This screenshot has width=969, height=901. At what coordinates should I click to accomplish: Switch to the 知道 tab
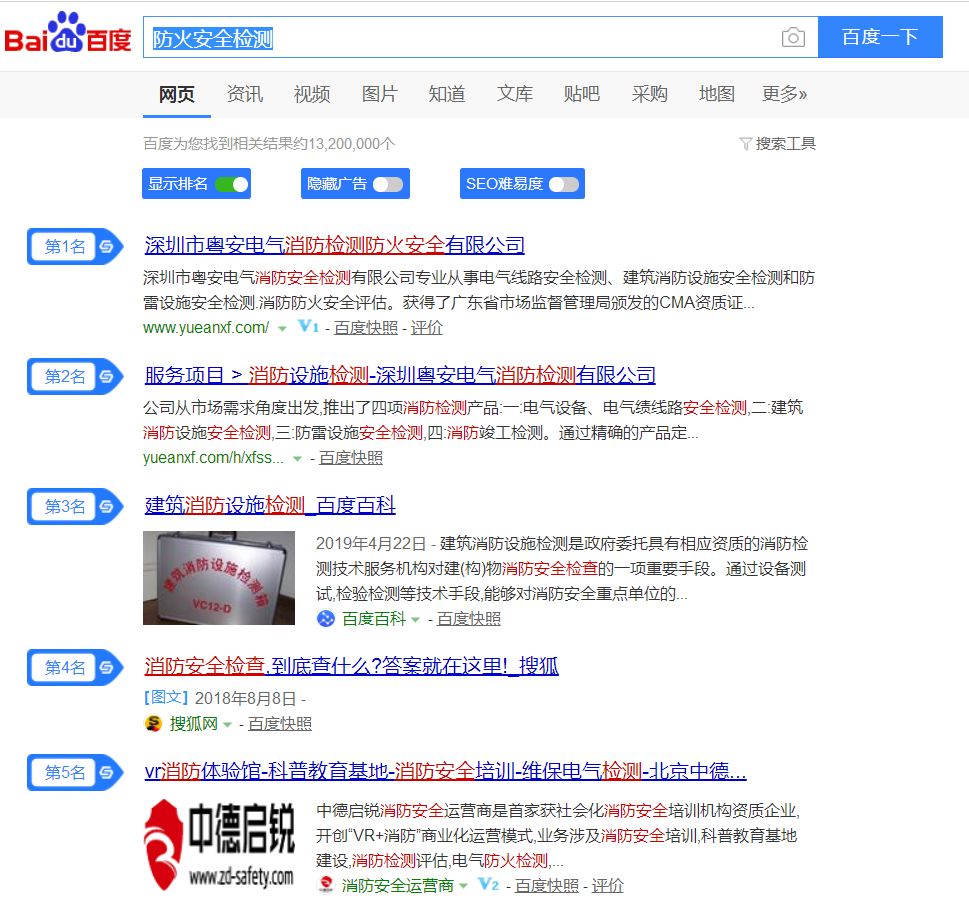[447, 94]
